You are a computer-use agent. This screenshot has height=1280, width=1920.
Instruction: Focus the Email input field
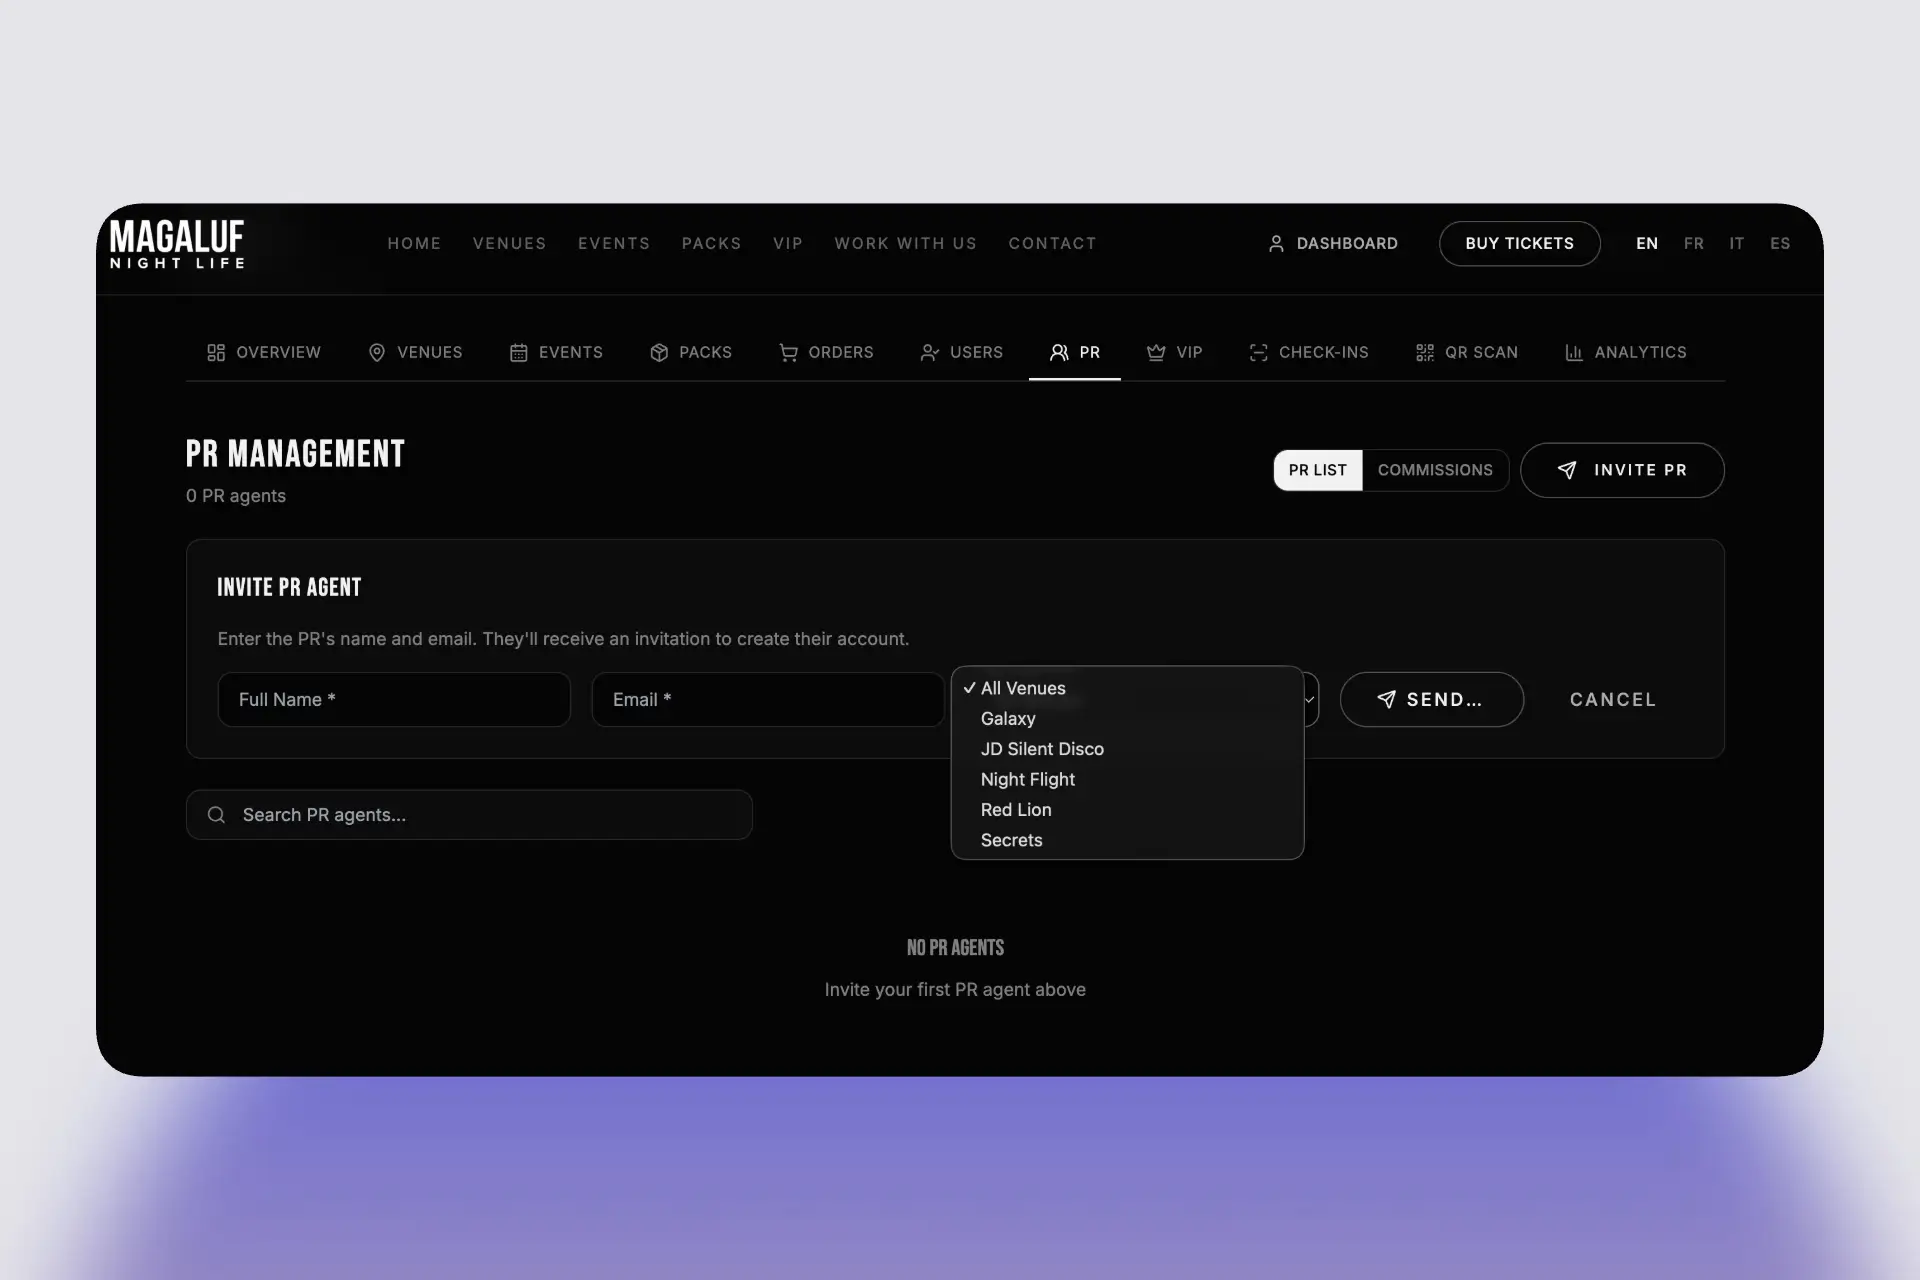point(768,700)
